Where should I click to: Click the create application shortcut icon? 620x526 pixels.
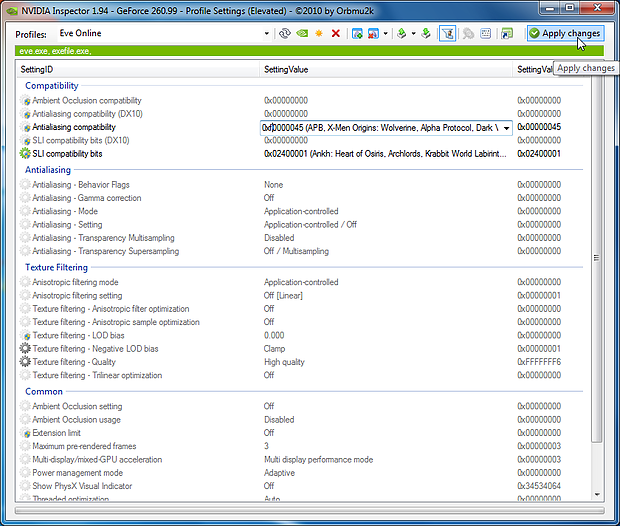[507, 34]
